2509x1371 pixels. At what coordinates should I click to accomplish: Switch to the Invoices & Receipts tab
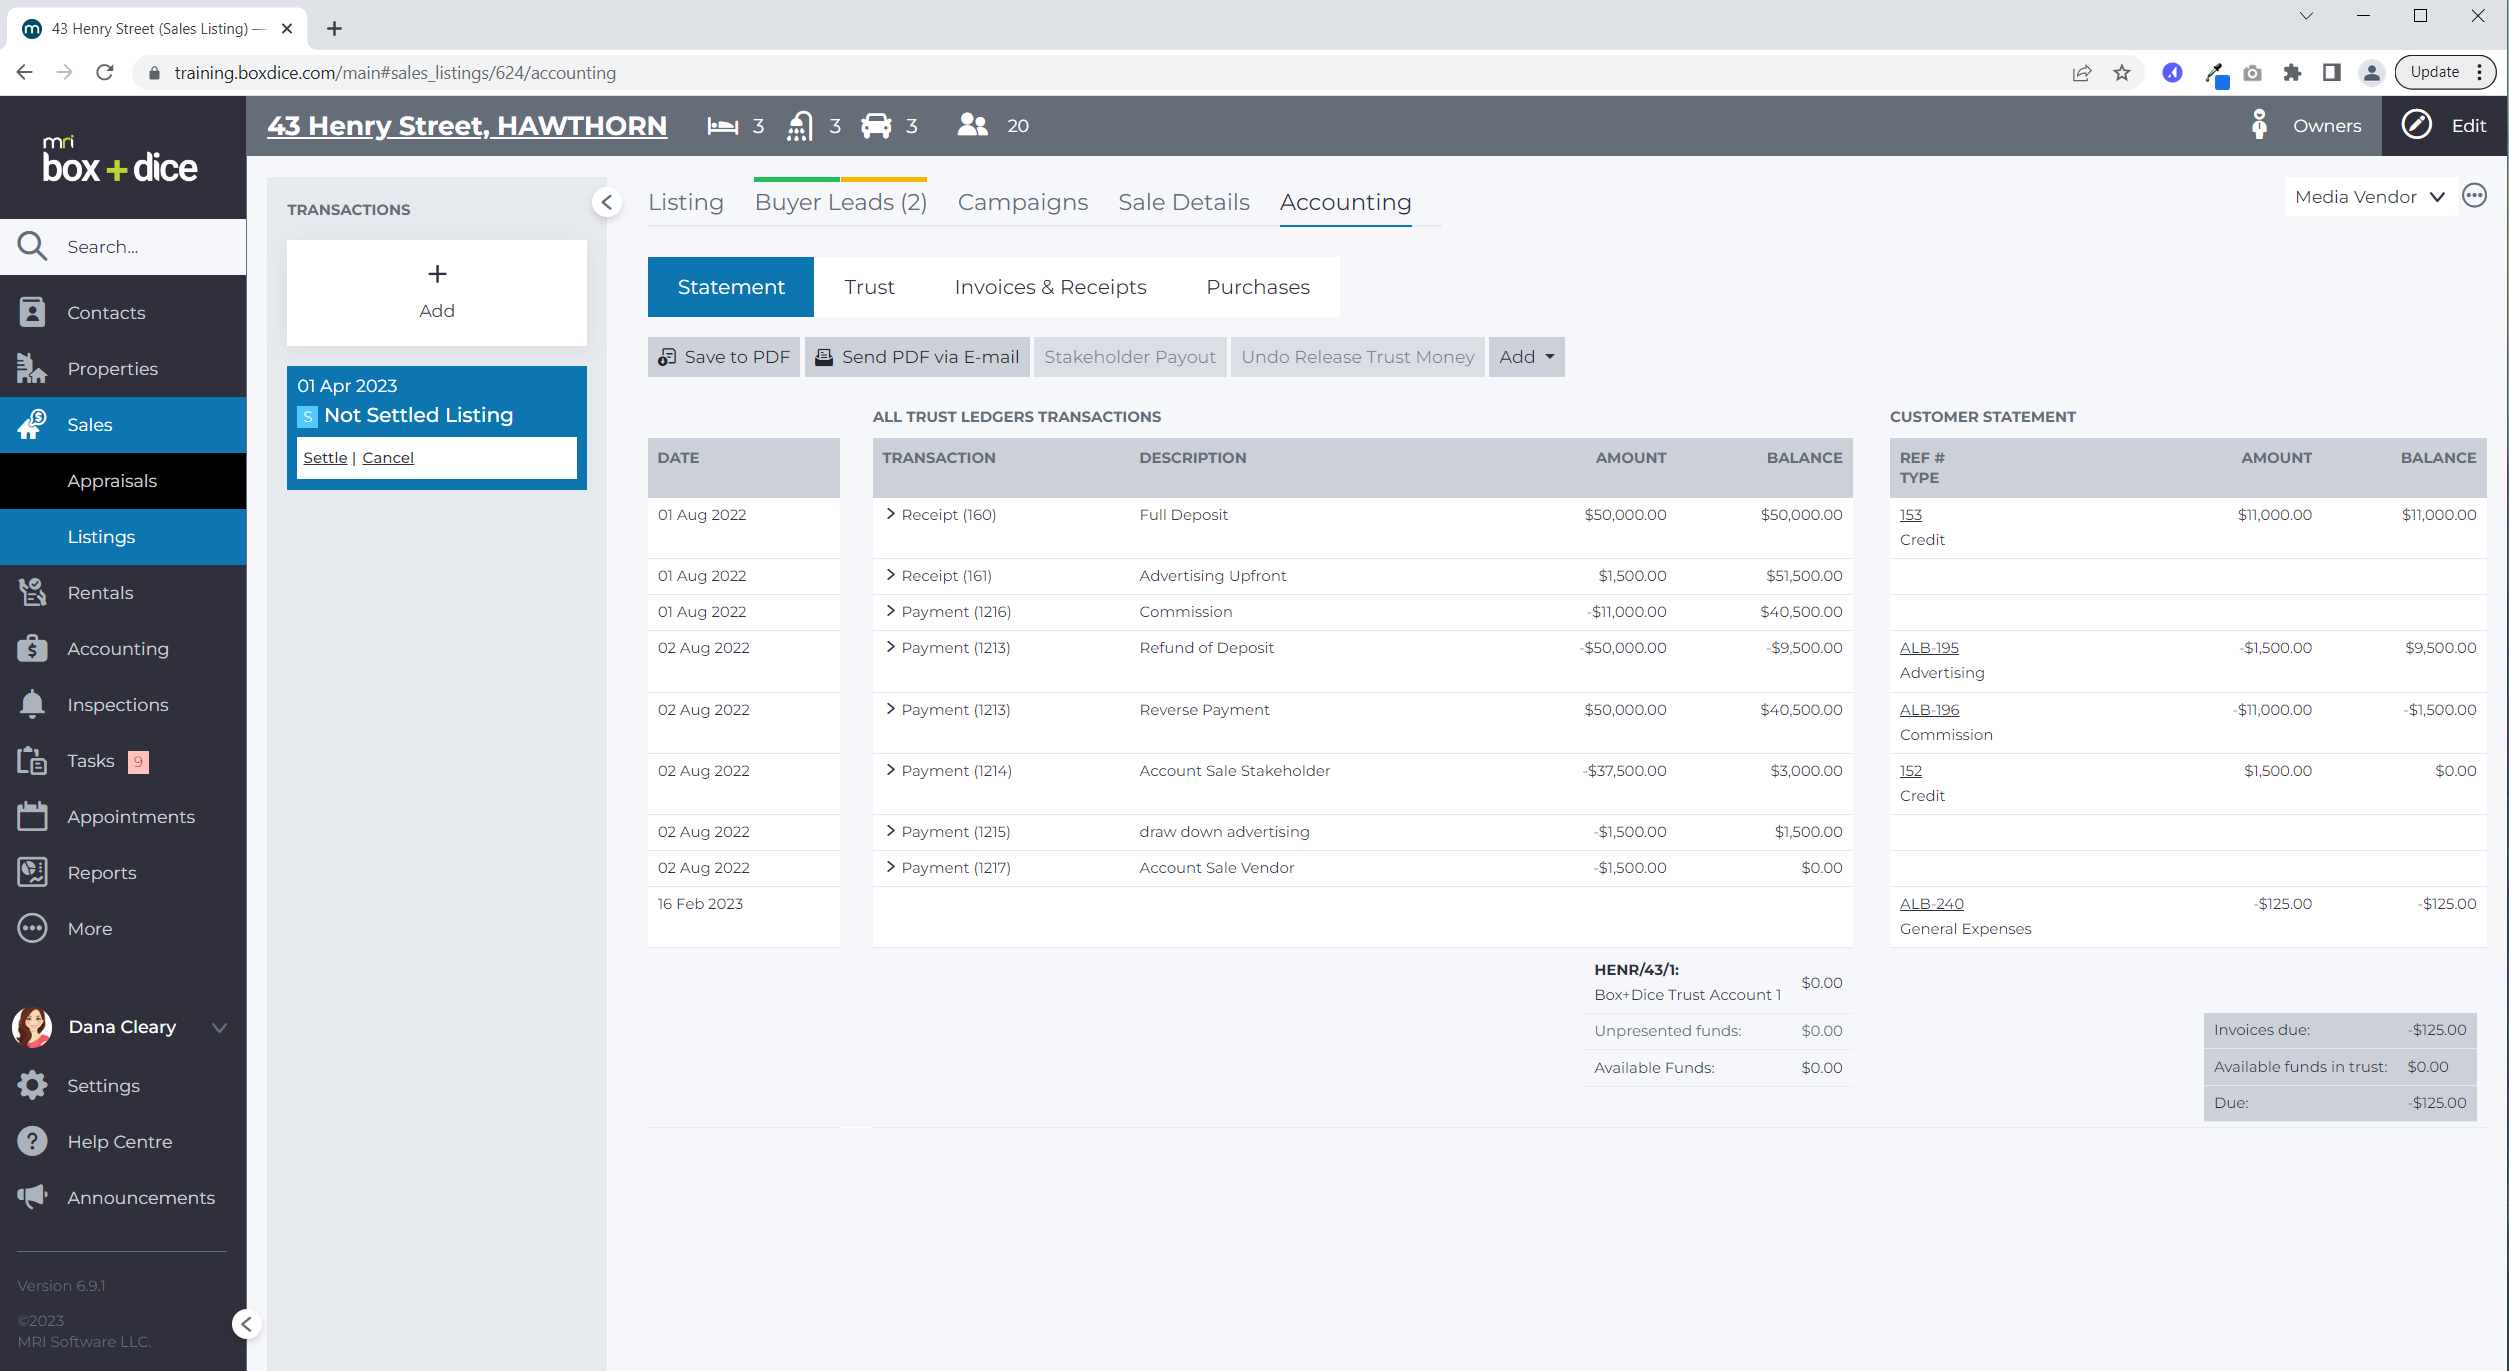tap(1050, 287)
